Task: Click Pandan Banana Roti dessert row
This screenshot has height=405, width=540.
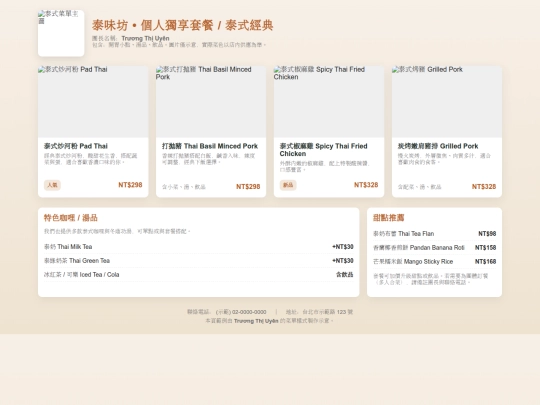Action: 435,248
